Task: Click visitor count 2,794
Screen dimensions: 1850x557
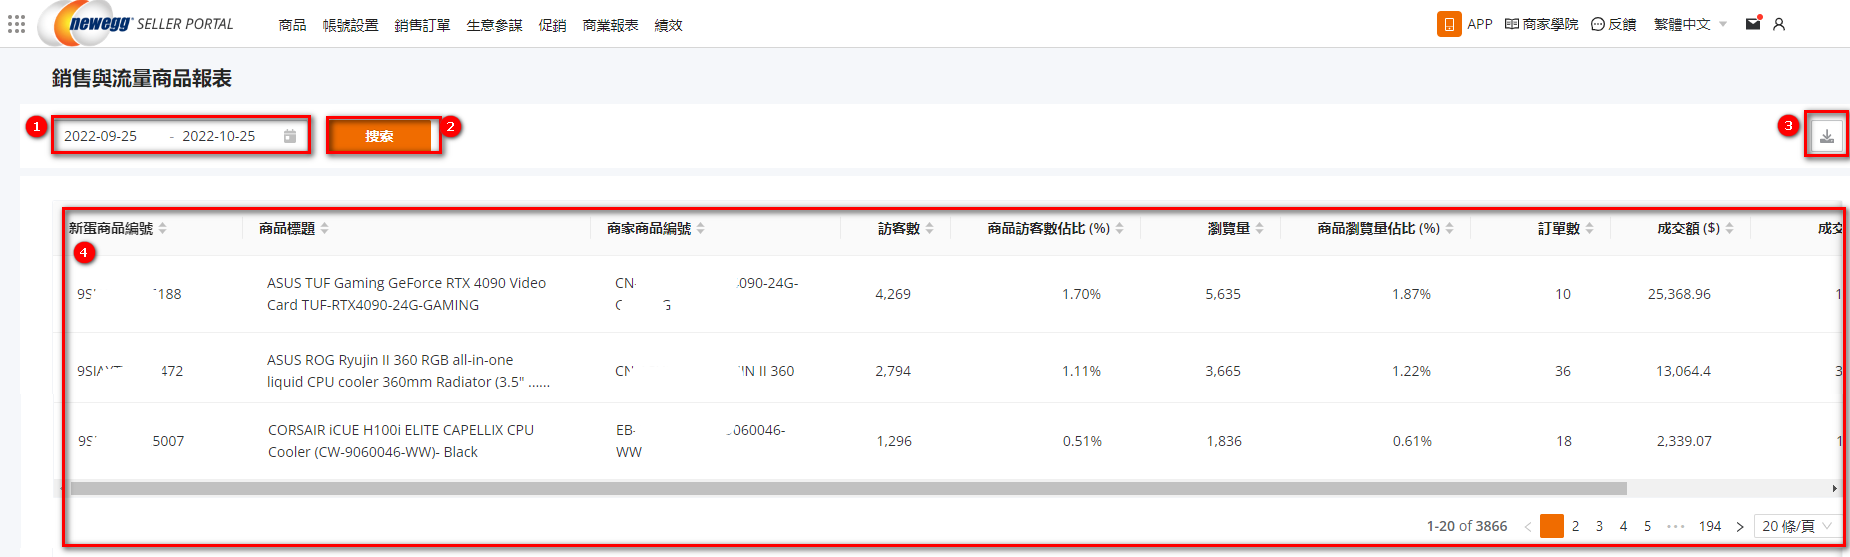Action: pos(893,371)
